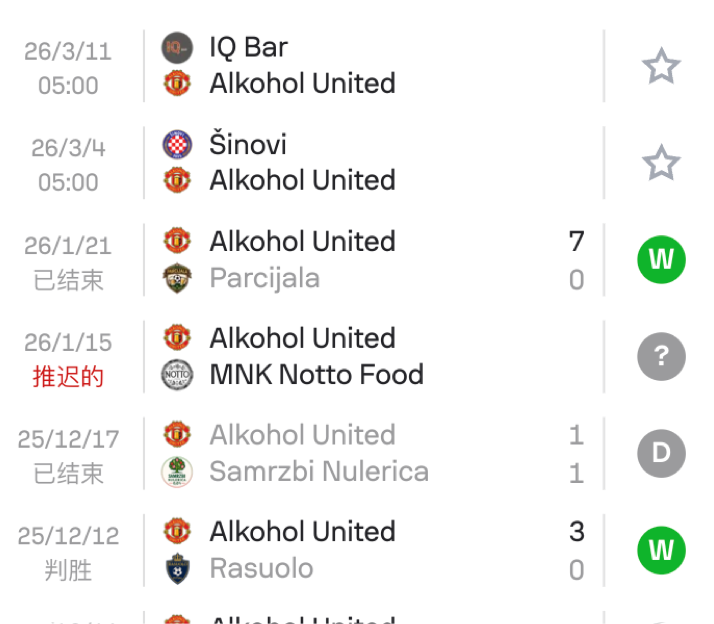Open Samrzbi Nulerica team page
This screenshot has height=624, width=714.
(x=319, y=472)
